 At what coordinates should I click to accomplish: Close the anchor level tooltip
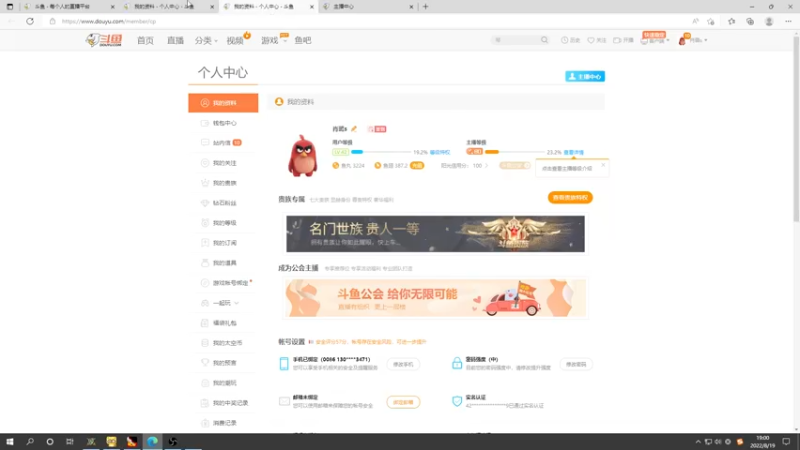(603, 165)
